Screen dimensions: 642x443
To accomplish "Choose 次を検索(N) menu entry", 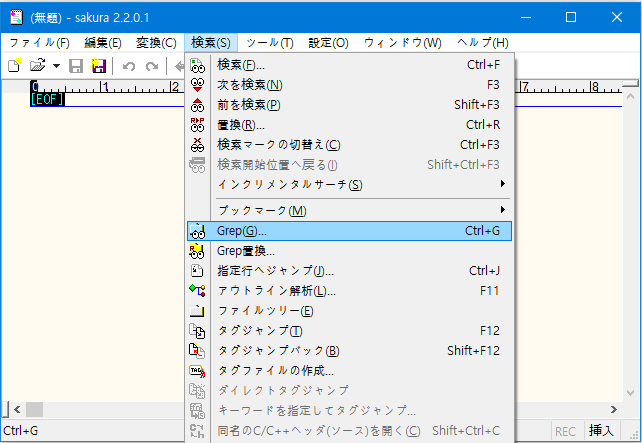I will click(349, 85).
